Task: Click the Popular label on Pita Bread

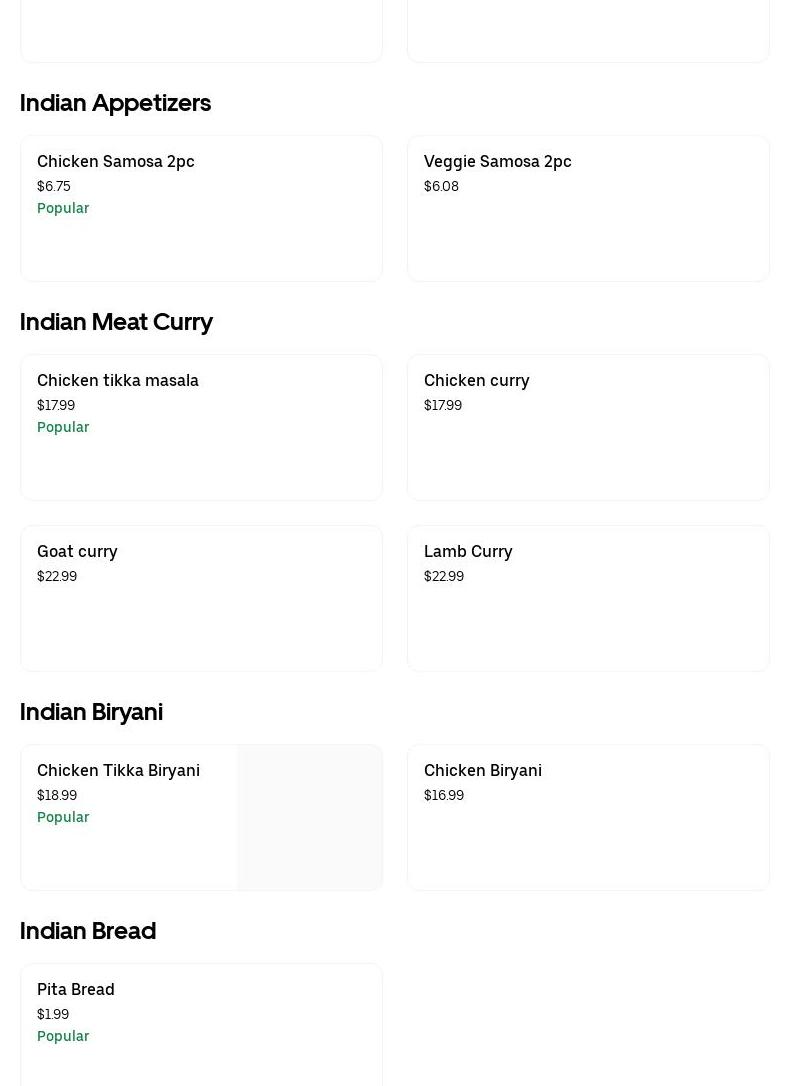Action: click(63, 1036)
